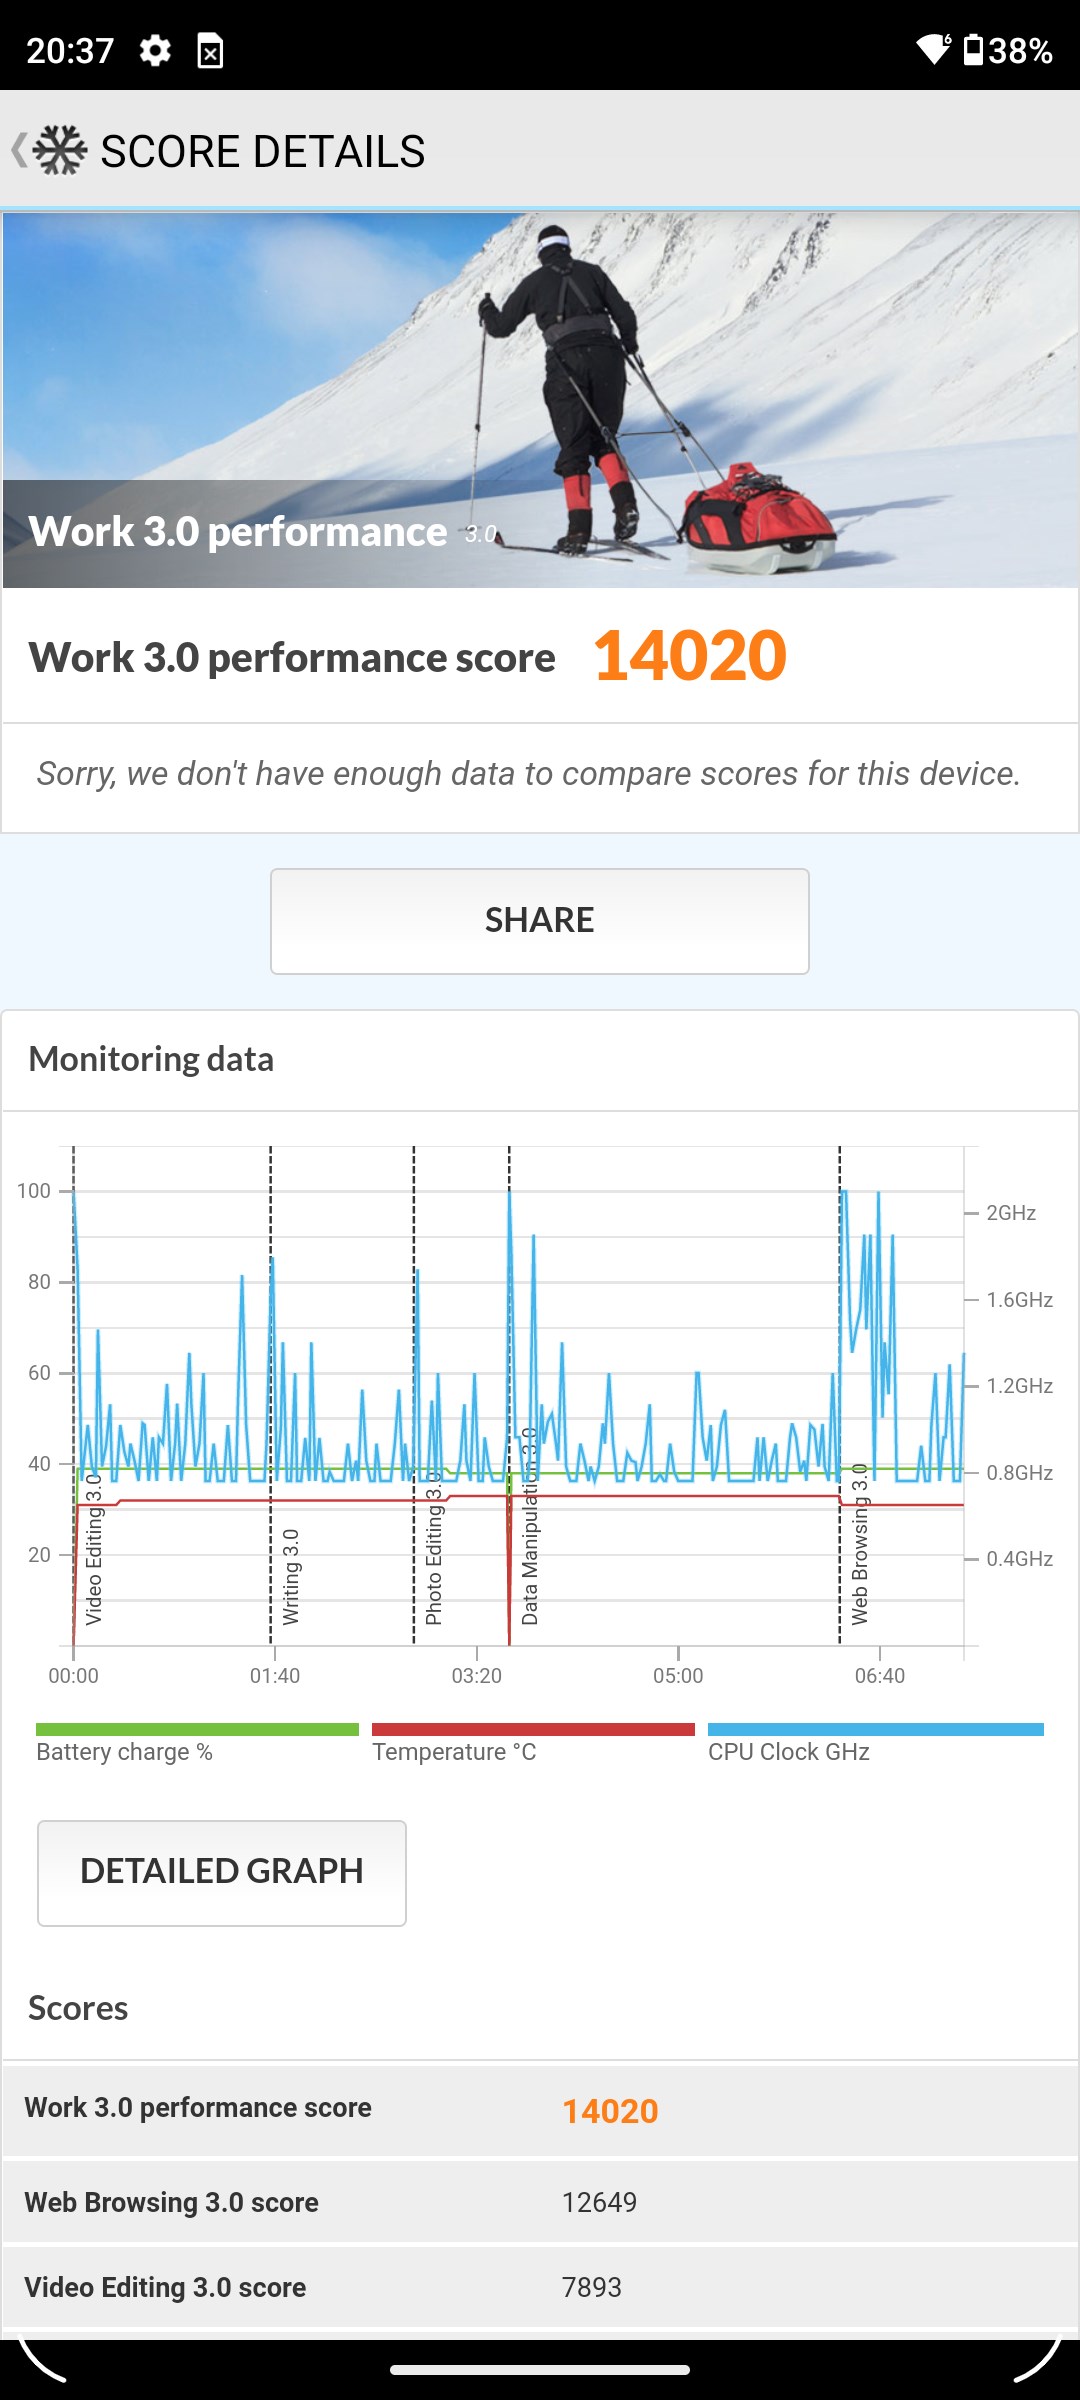
Task: Tap the Video Editing 3.0 chart marker
Action: coord(93,1550)
